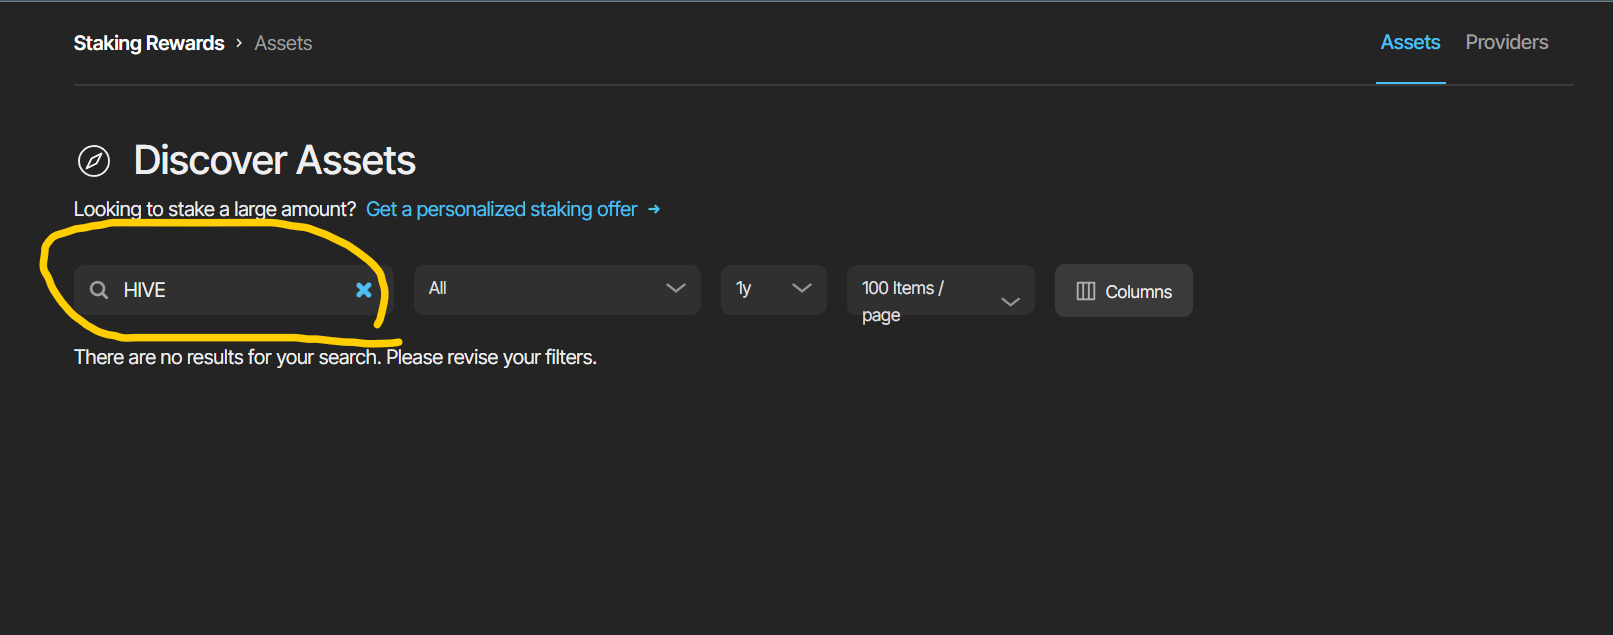
Task: Click the breadcrumb chevron after Staking Rewards
Action: pos(239,43)
